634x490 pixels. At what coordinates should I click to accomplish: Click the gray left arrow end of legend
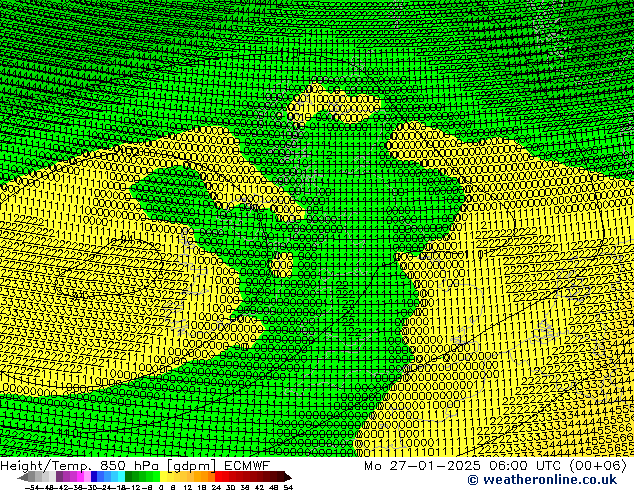(x=23, y=477)
